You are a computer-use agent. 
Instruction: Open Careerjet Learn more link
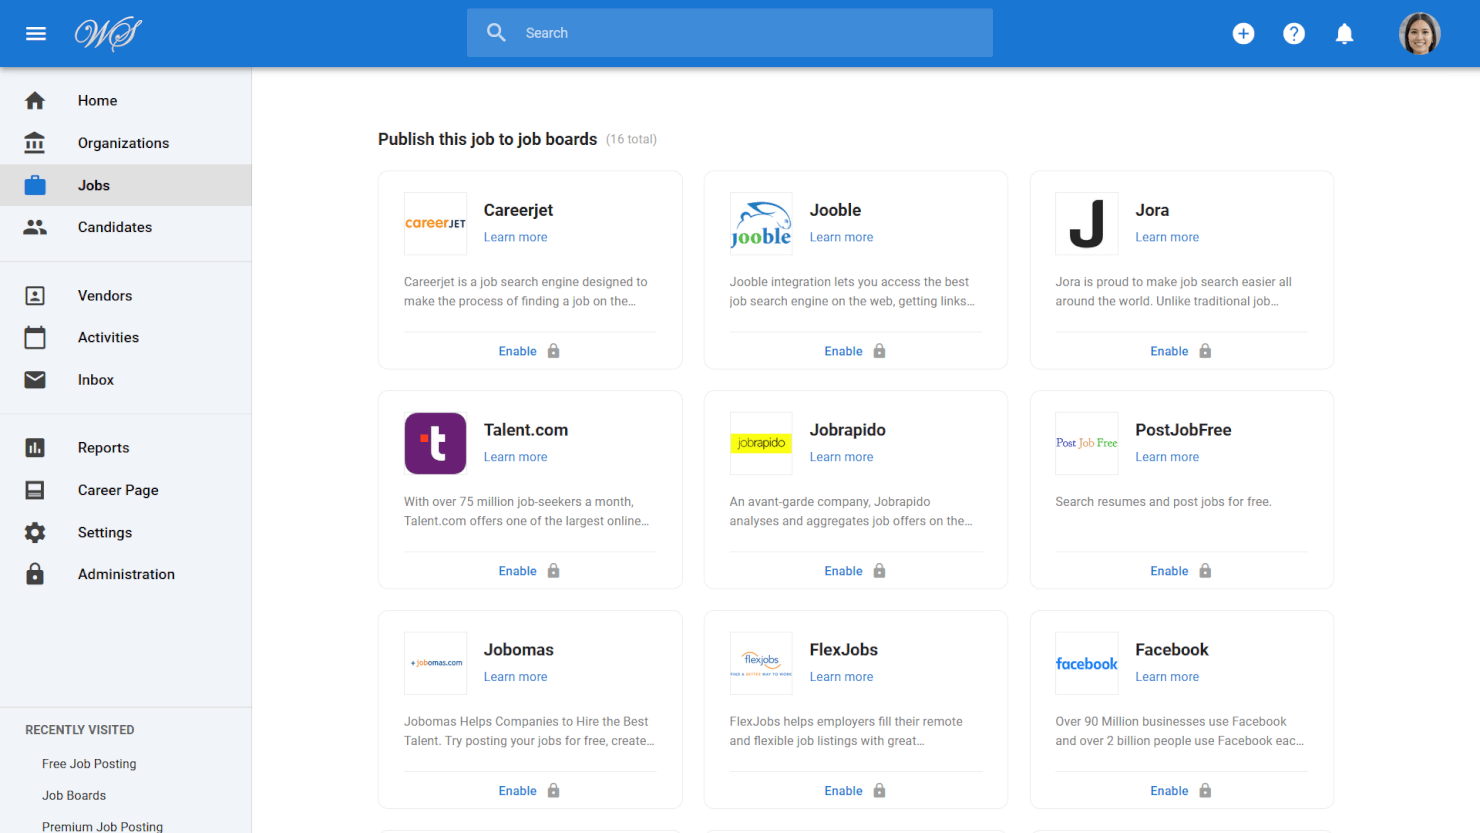(516, 237)
